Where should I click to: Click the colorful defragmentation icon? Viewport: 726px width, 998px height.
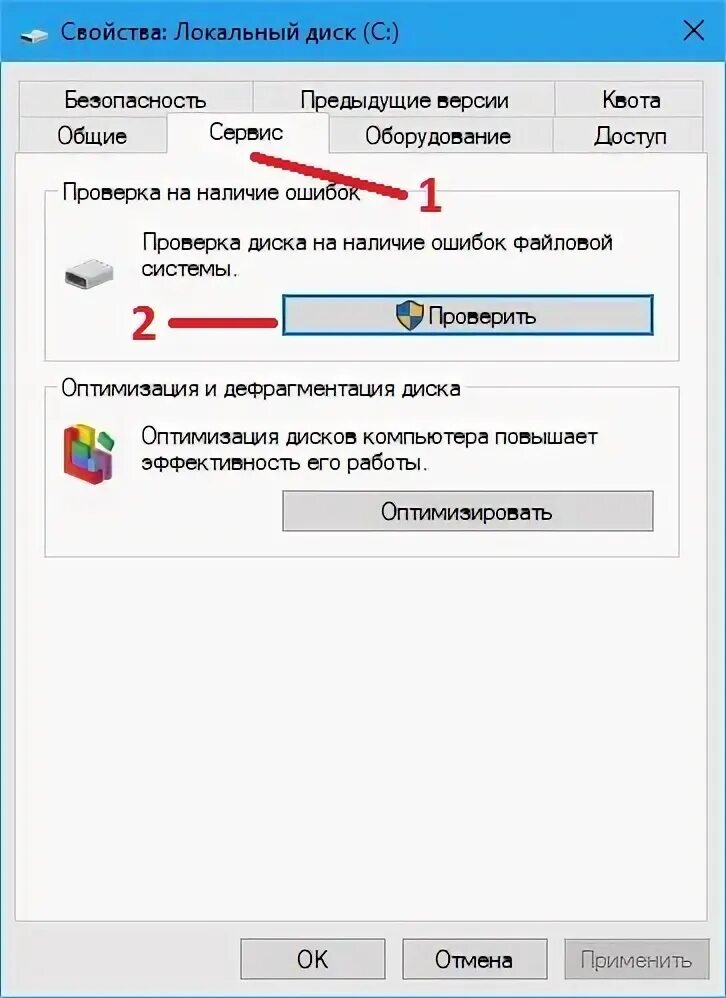90,454
